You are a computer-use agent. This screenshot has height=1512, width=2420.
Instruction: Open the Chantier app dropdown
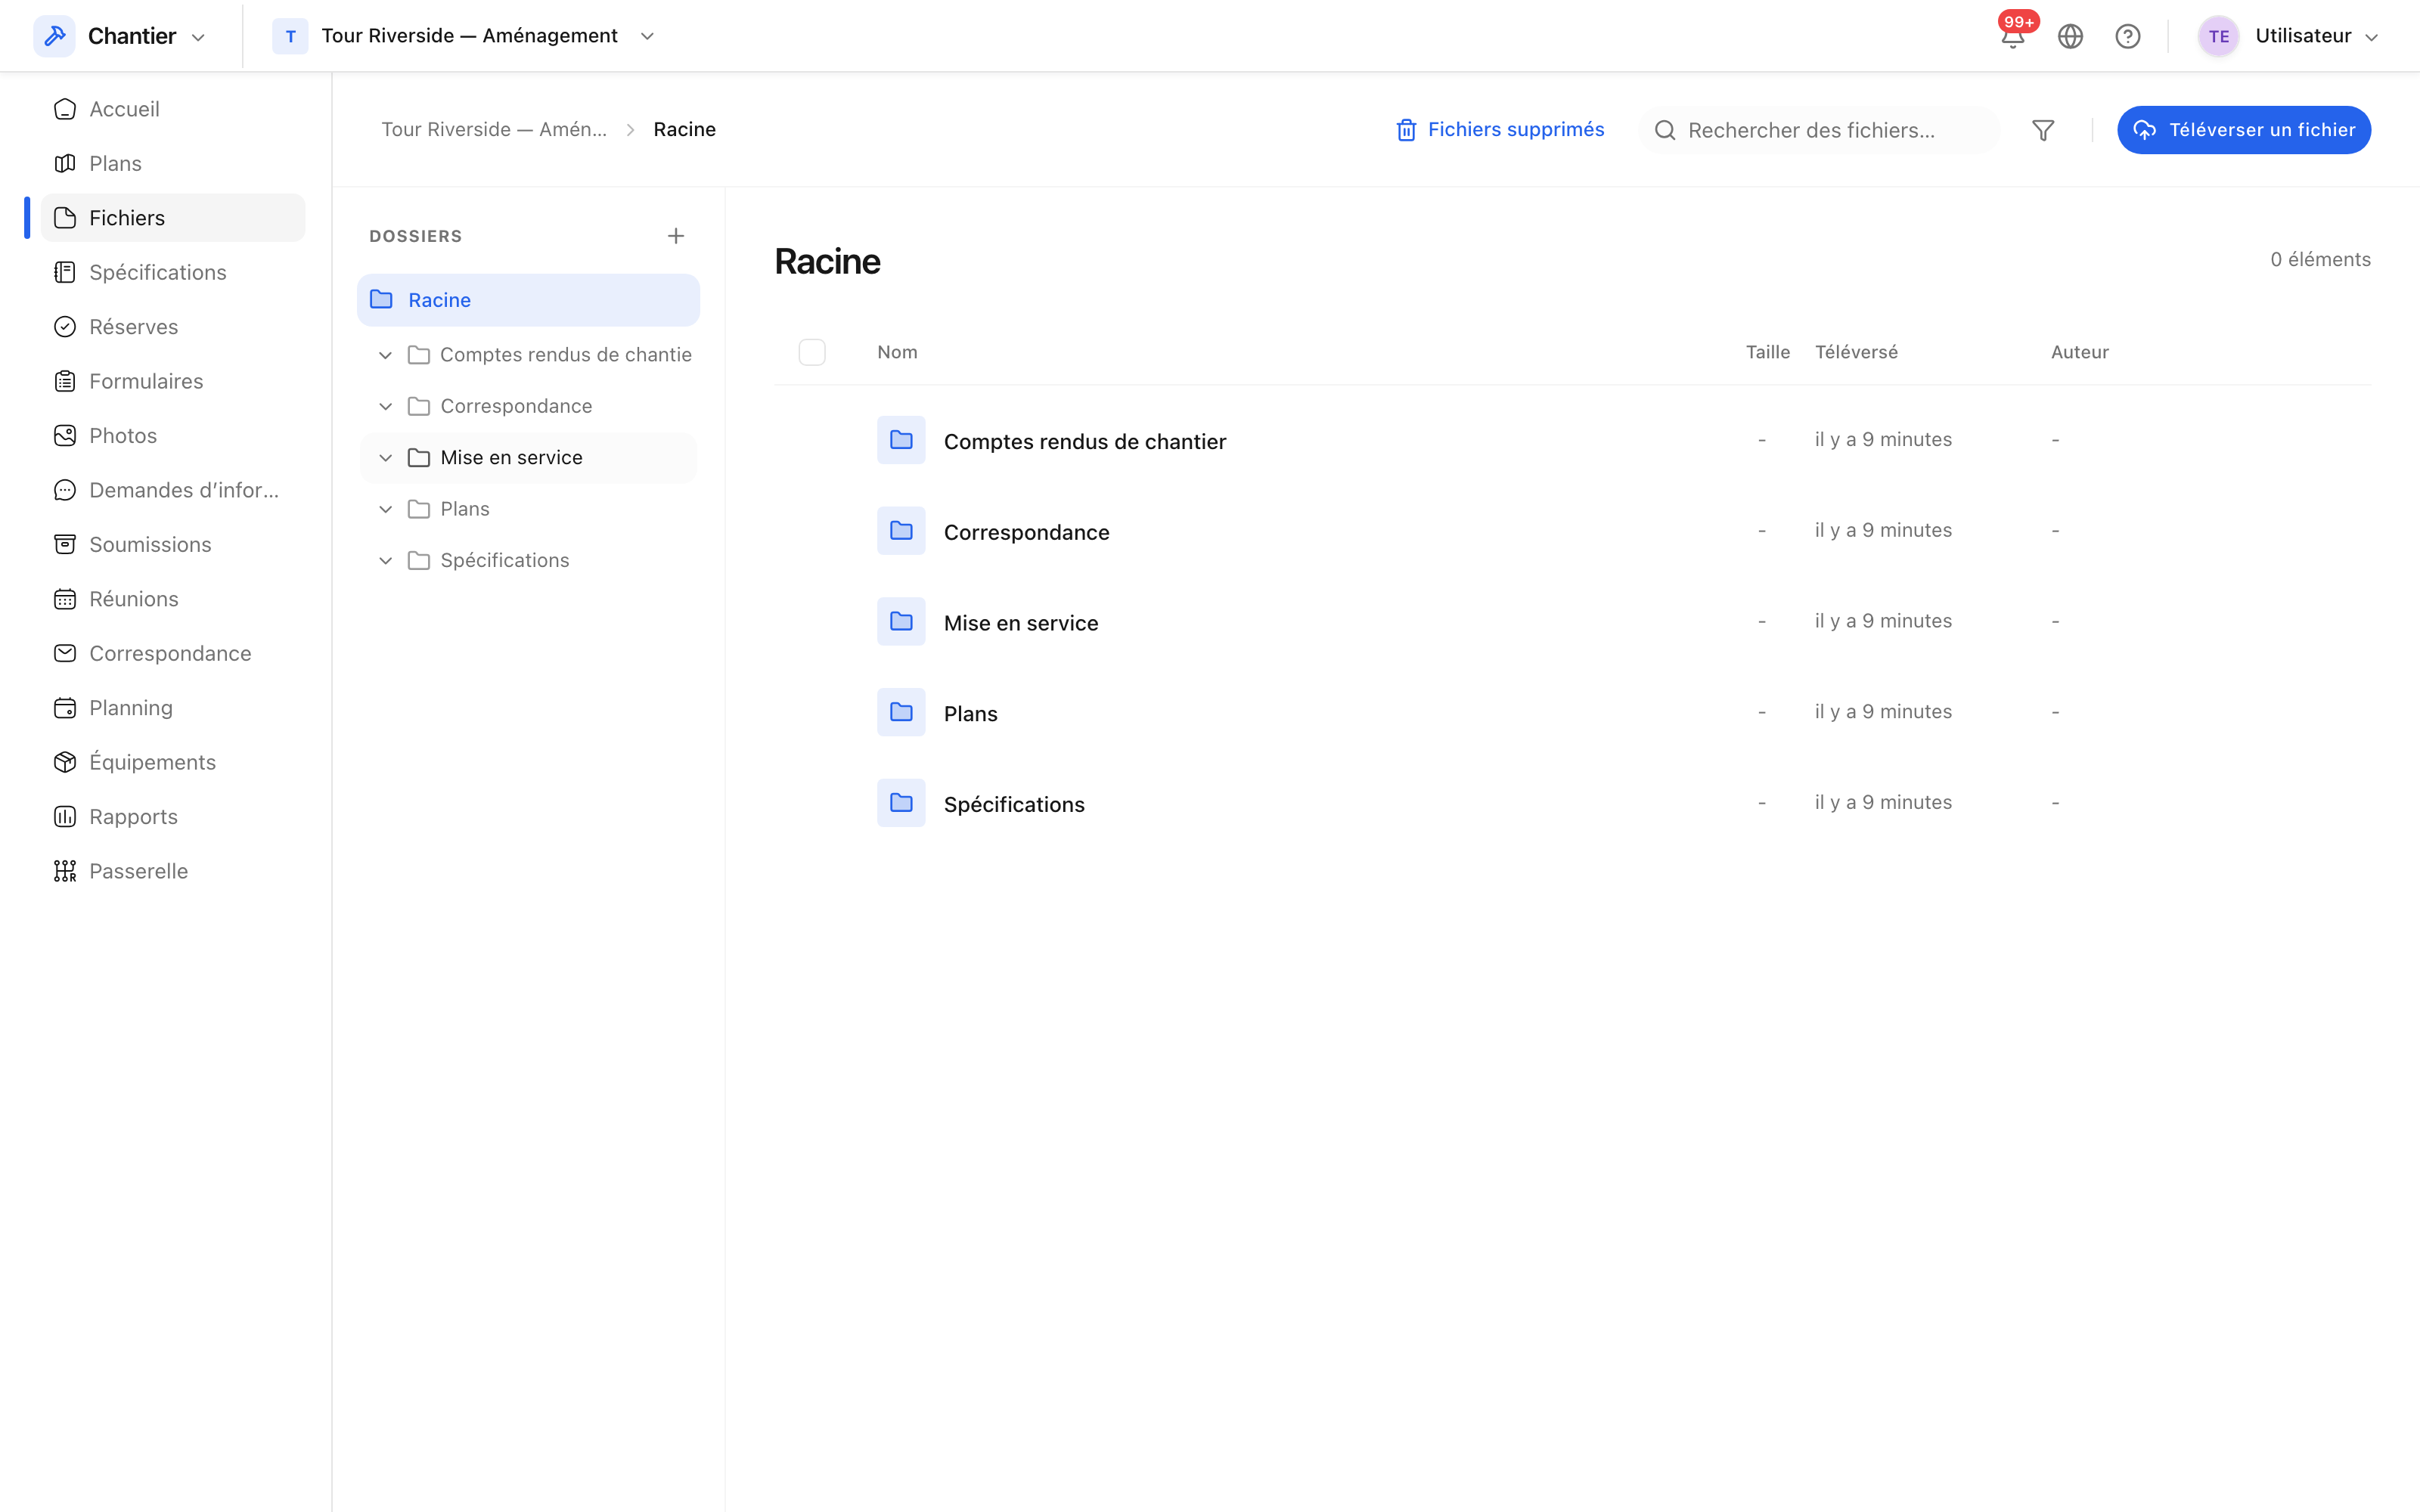tap(121, 36)
